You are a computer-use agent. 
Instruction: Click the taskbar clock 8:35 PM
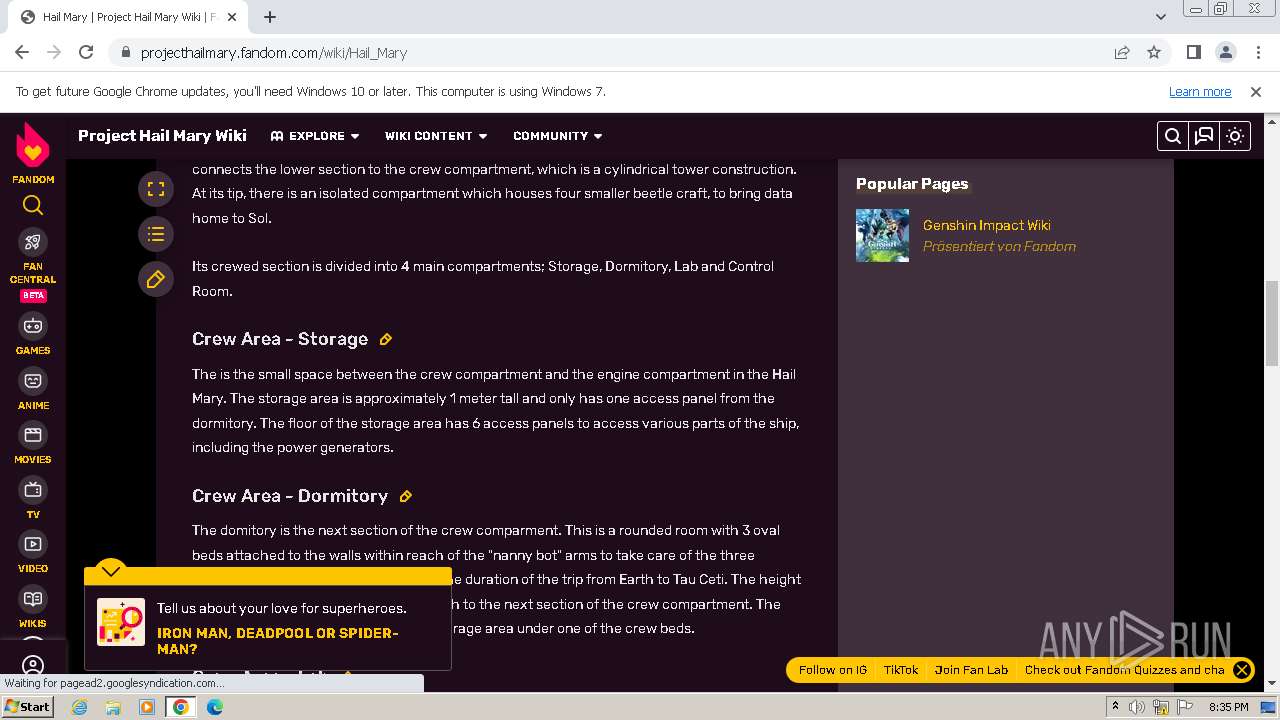[1229, 707]
